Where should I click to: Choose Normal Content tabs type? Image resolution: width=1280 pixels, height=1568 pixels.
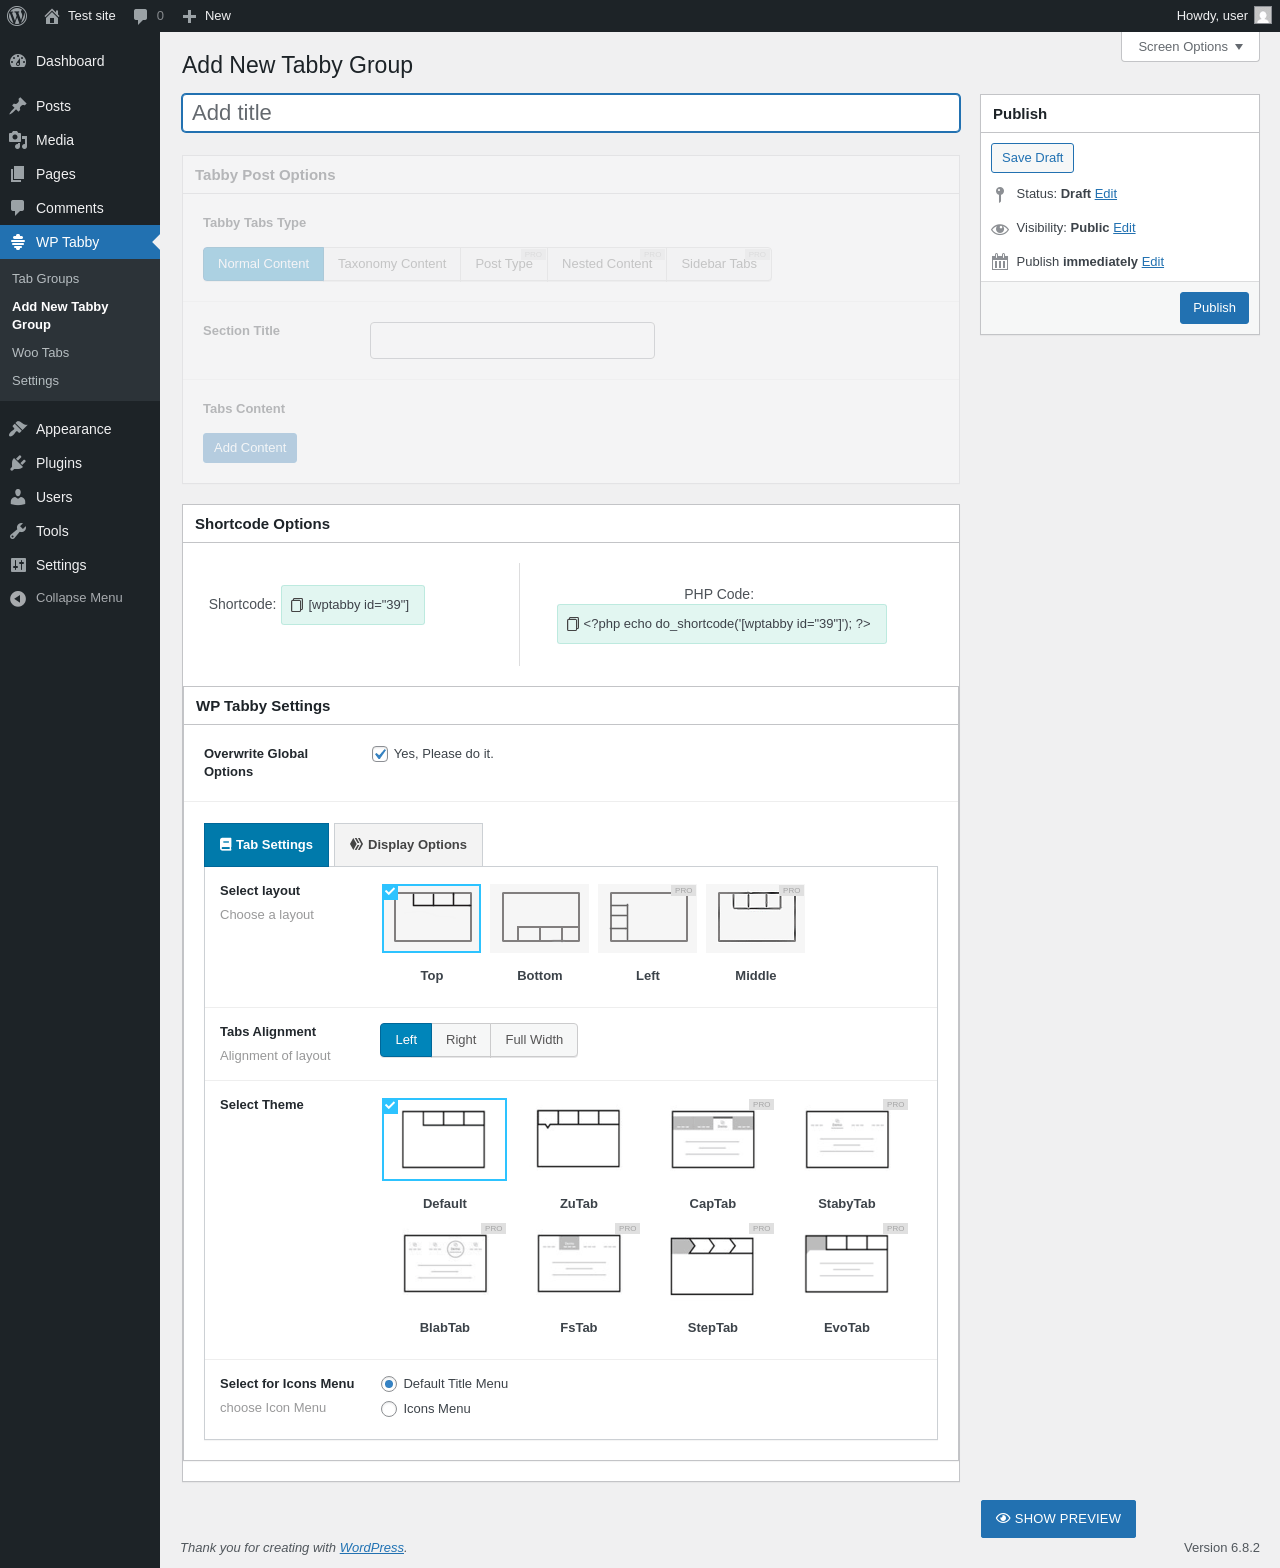coord(263,264)
